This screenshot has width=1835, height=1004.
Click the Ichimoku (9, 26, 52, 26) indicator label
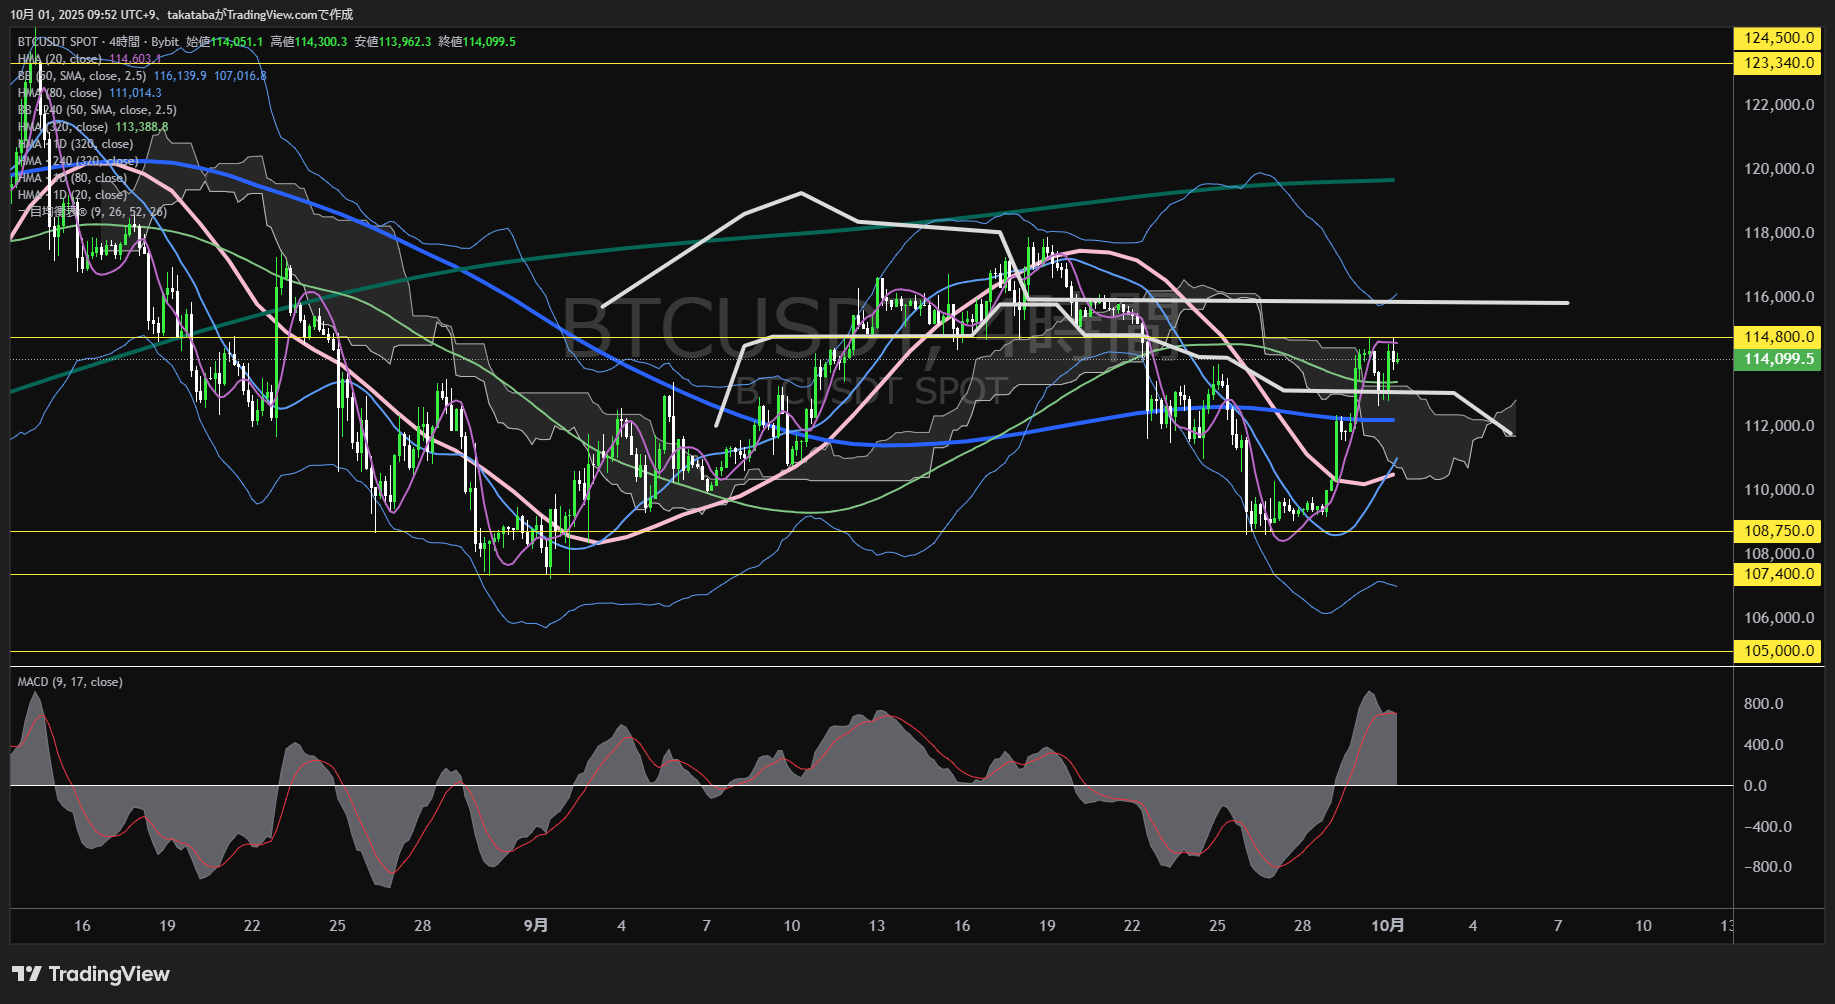point(92,212)
